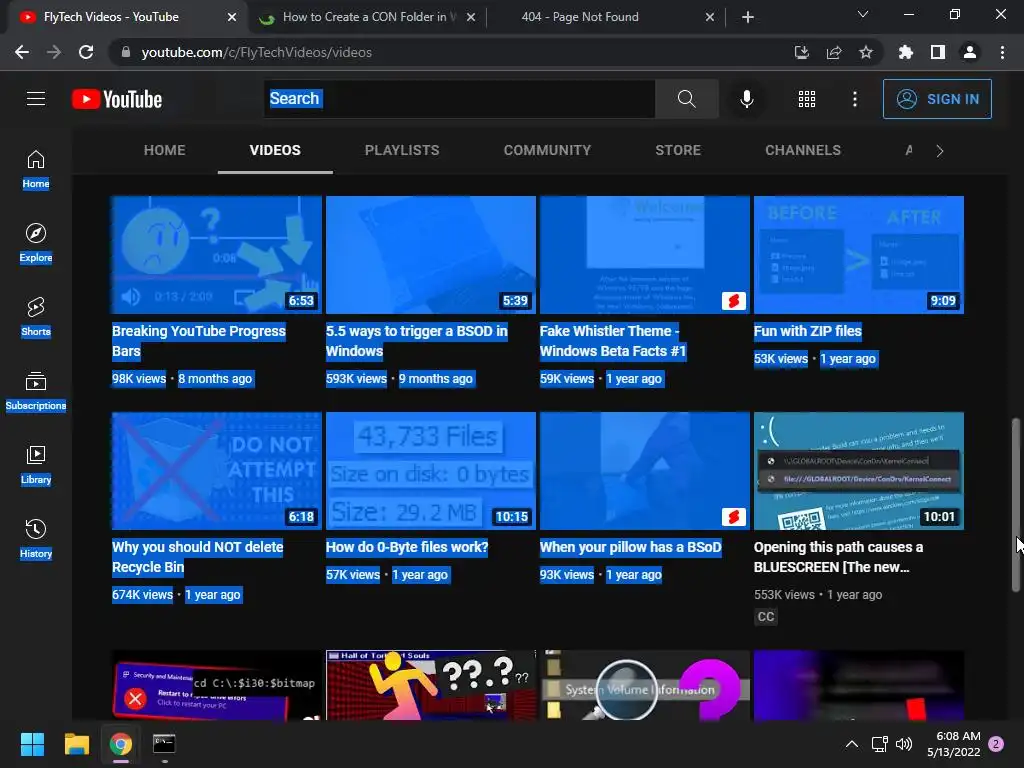The height and width of the screenshot is (768, 1024).
Task: Open 'Opening this path causes a BLUESCREEN' title
Action: coord(839,557)
